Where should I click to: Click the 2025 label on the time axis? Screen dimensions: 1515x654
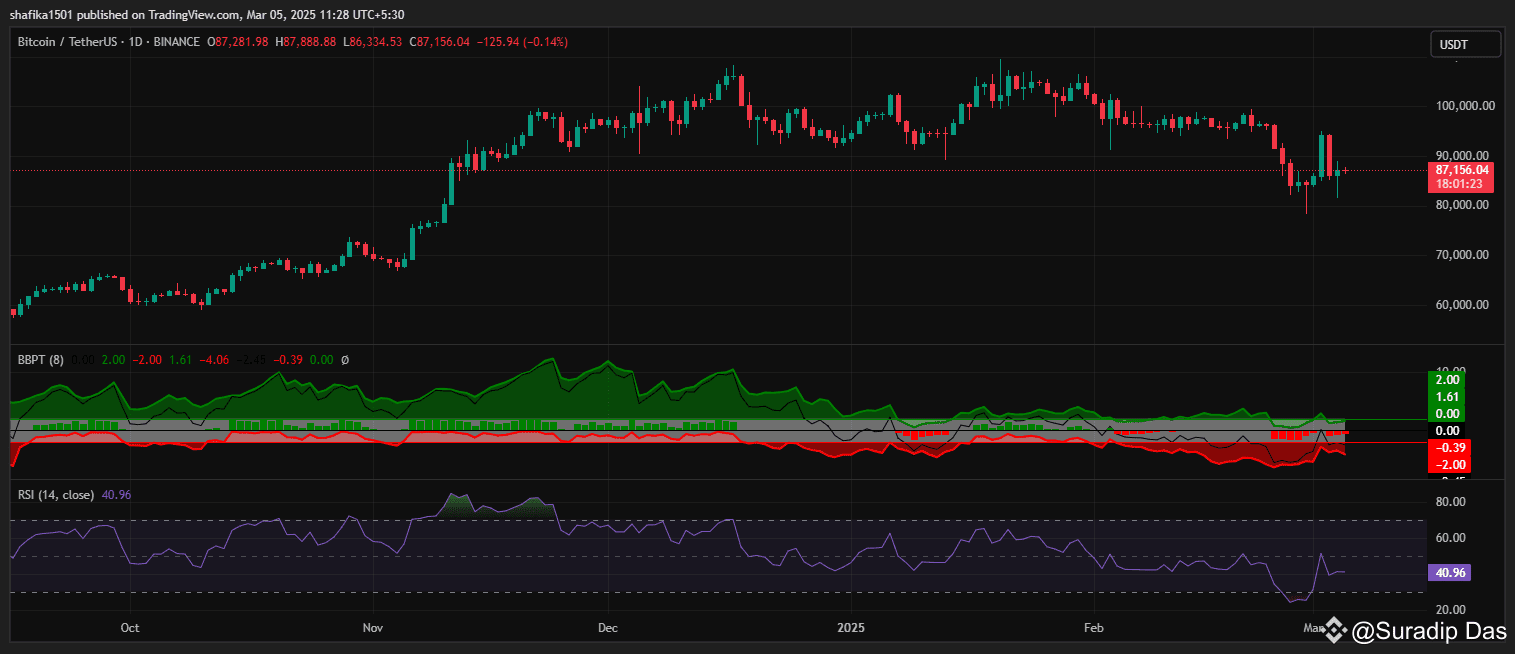(851, 629)
